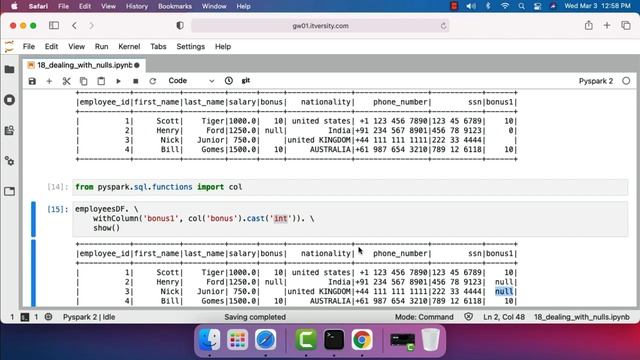Viewport: 640px width, 360px height.
Task: Cut the selected cell with the scissors icon
Action: coord(66,81)
